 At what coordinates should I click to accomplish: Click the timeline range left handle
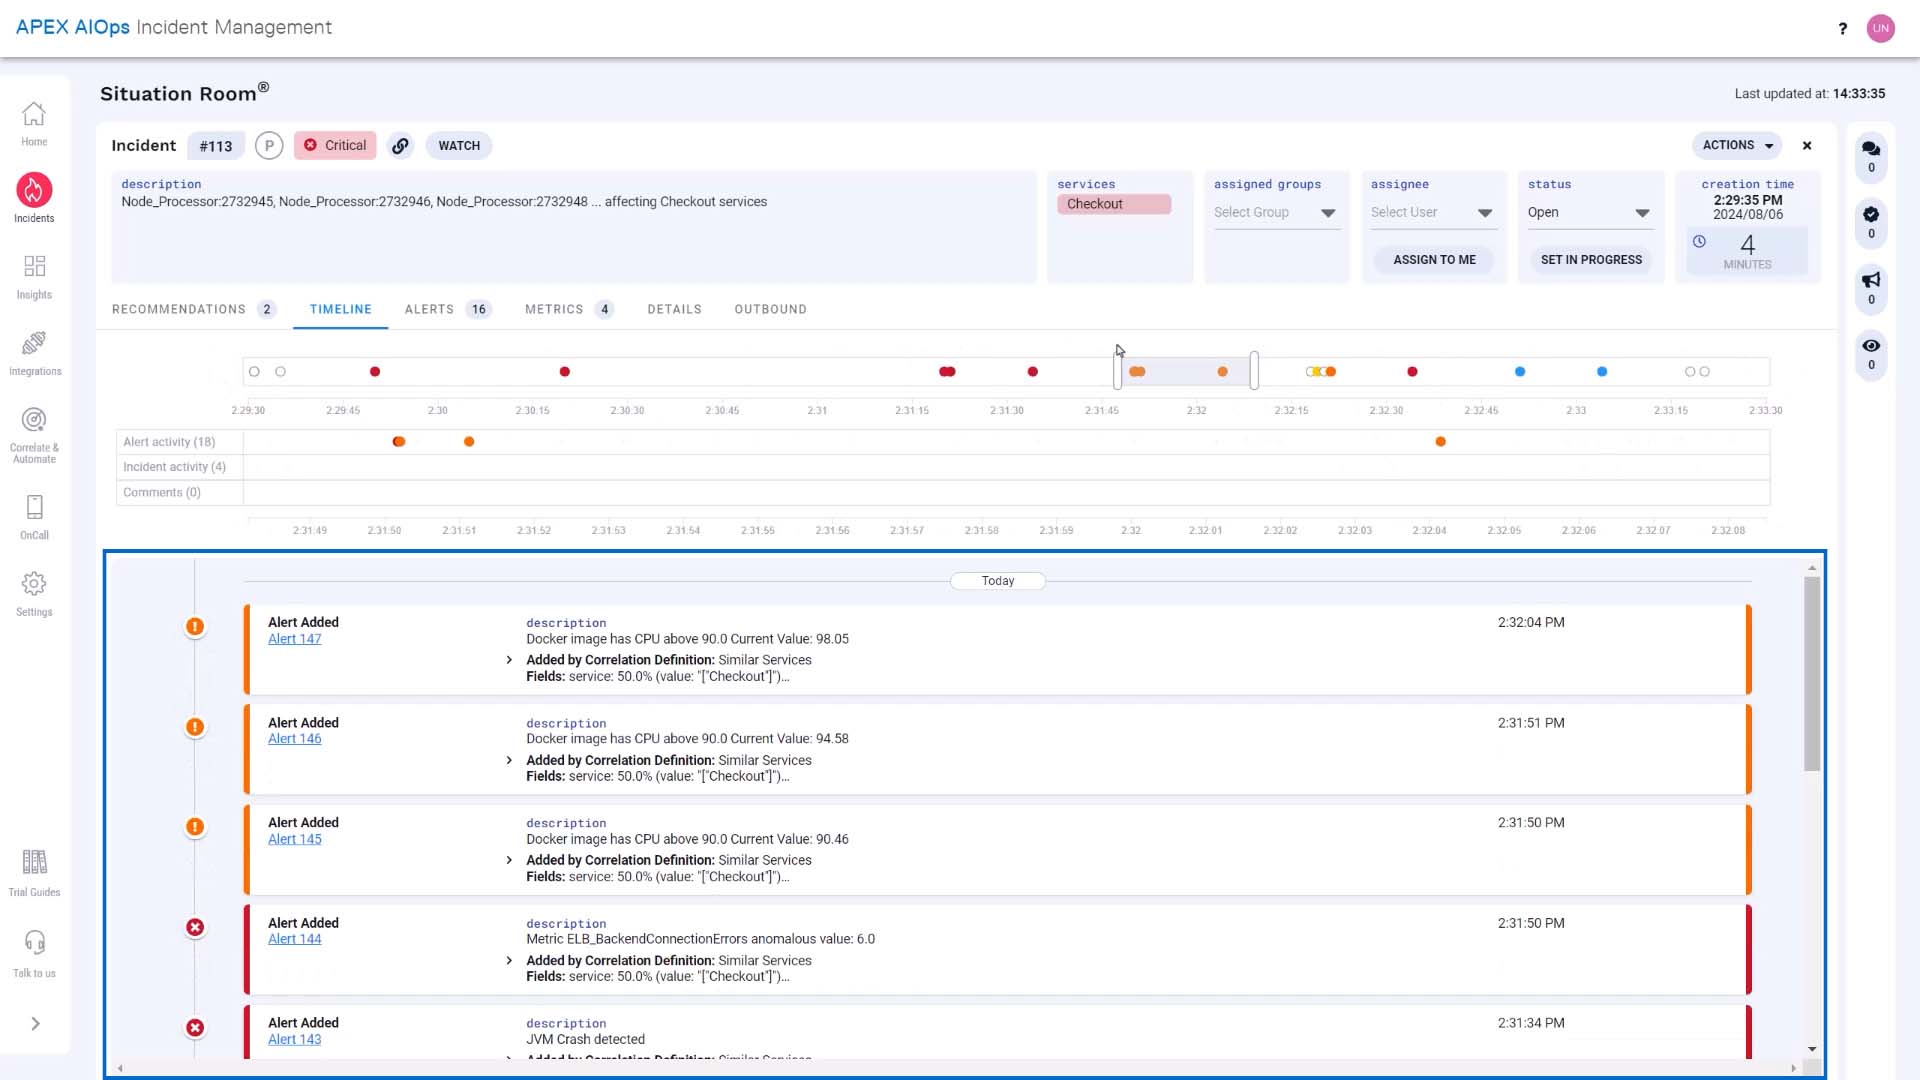pyautogui.click(x=1118, y=371)
